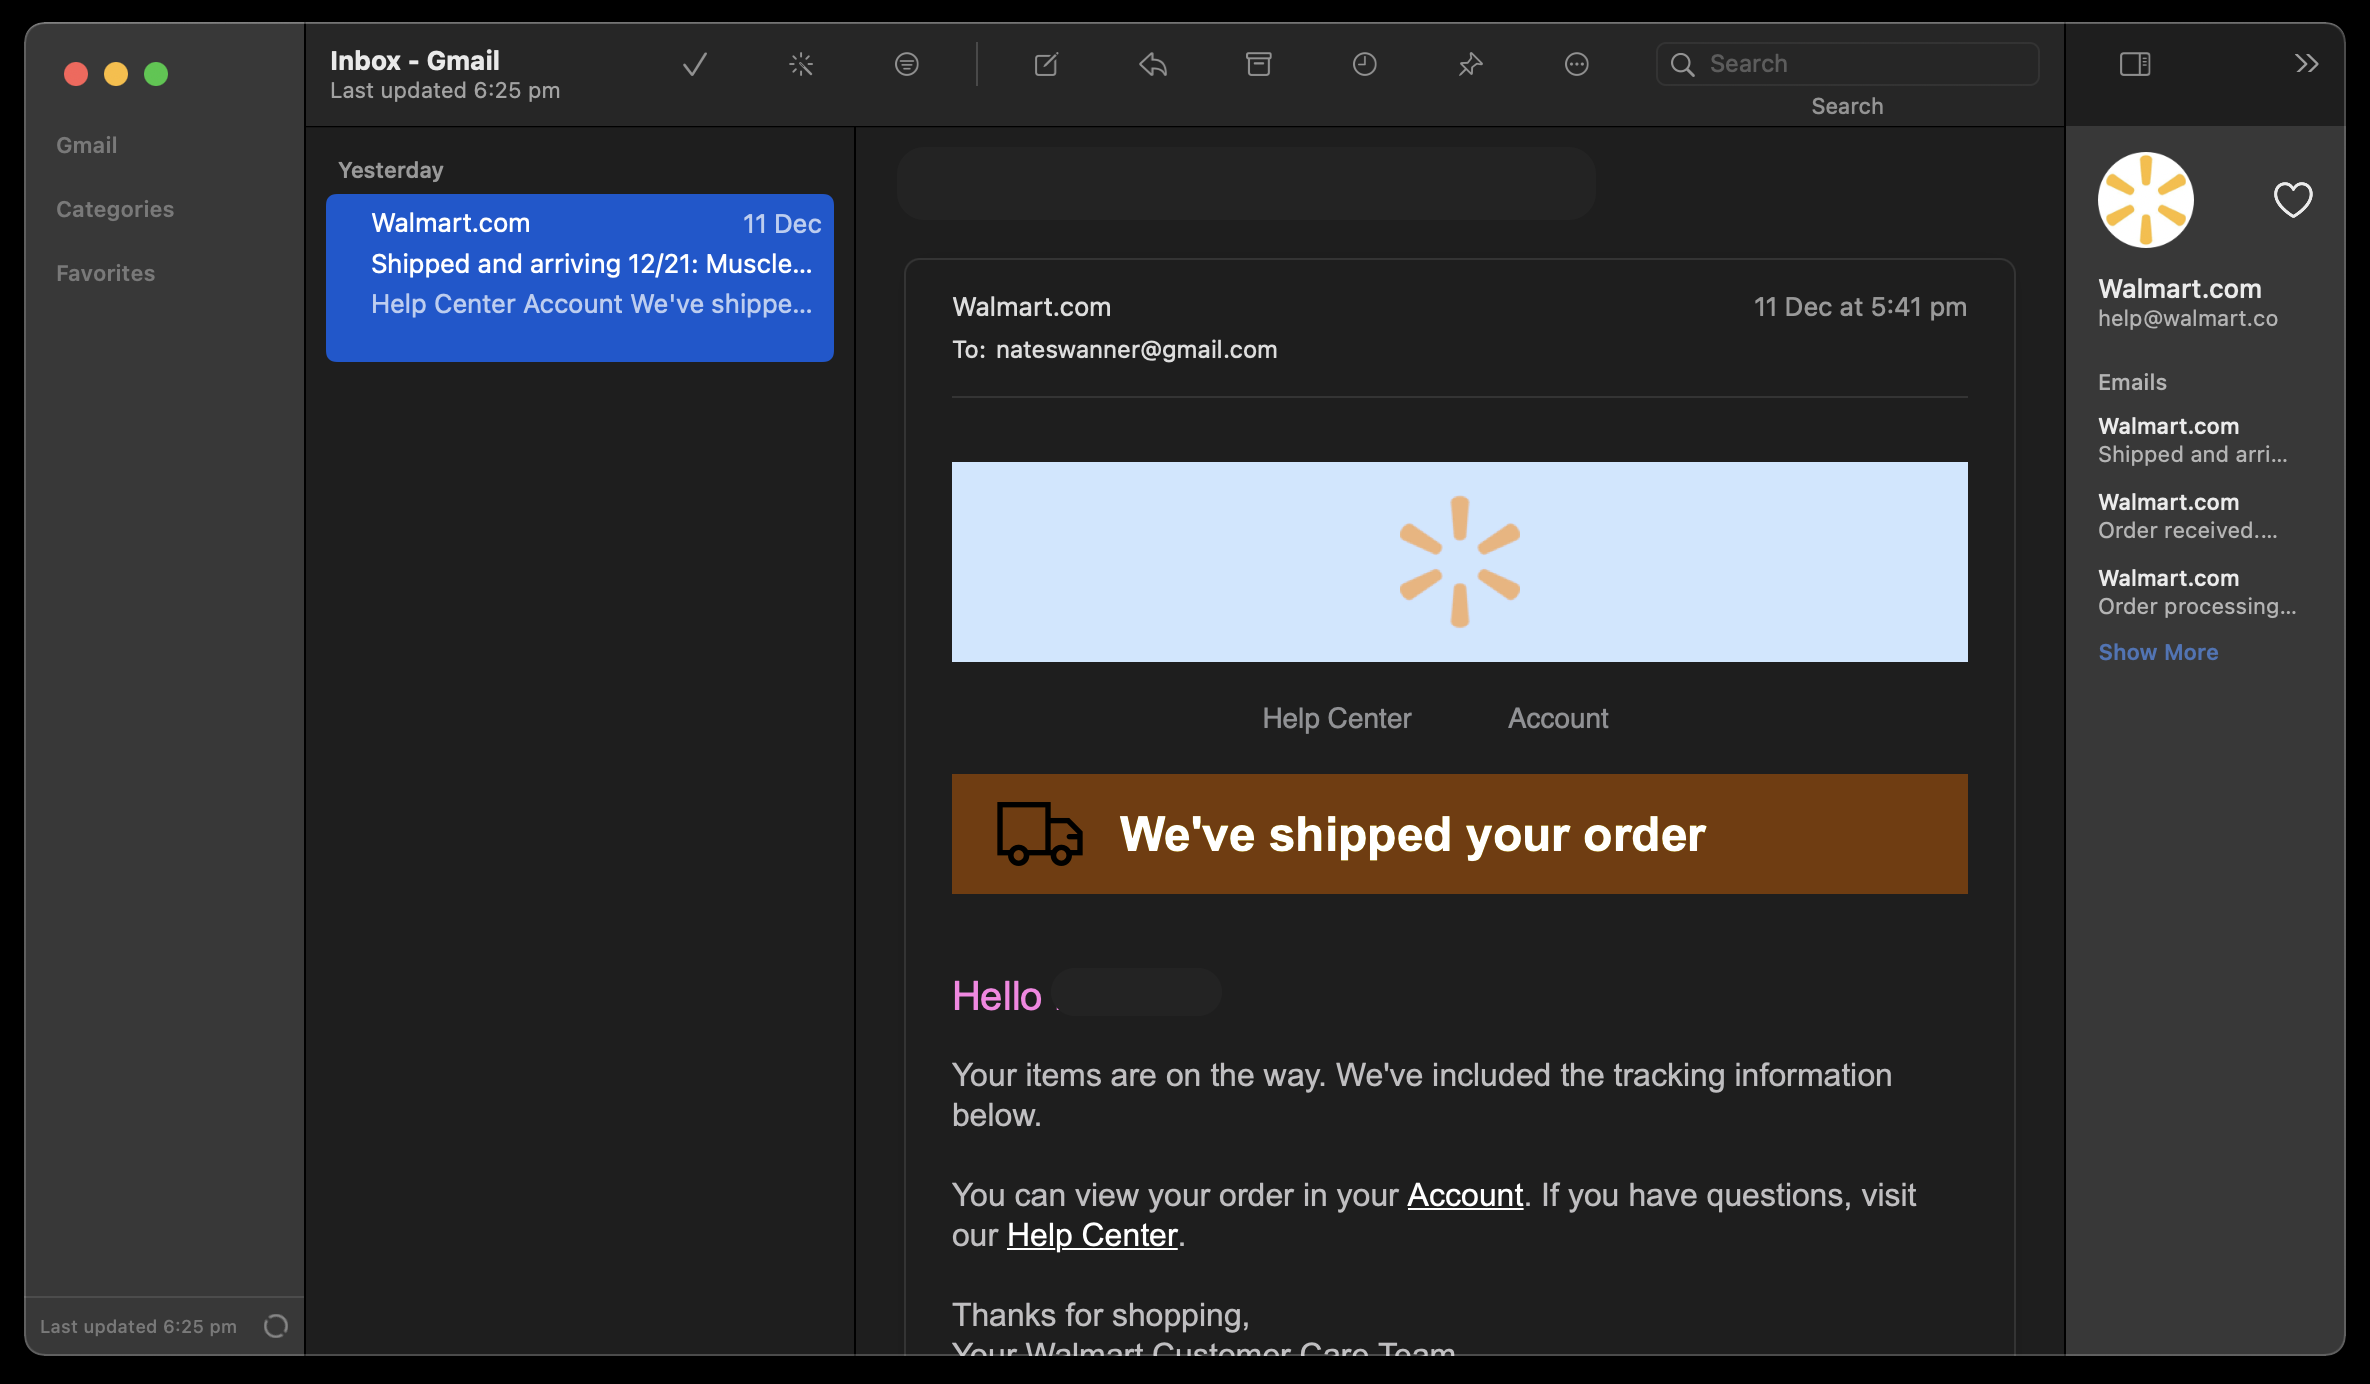Compose a new email with the pencil icon
The width and height of the screenshot is (2370, 1384).
(x=1046, y=65)
